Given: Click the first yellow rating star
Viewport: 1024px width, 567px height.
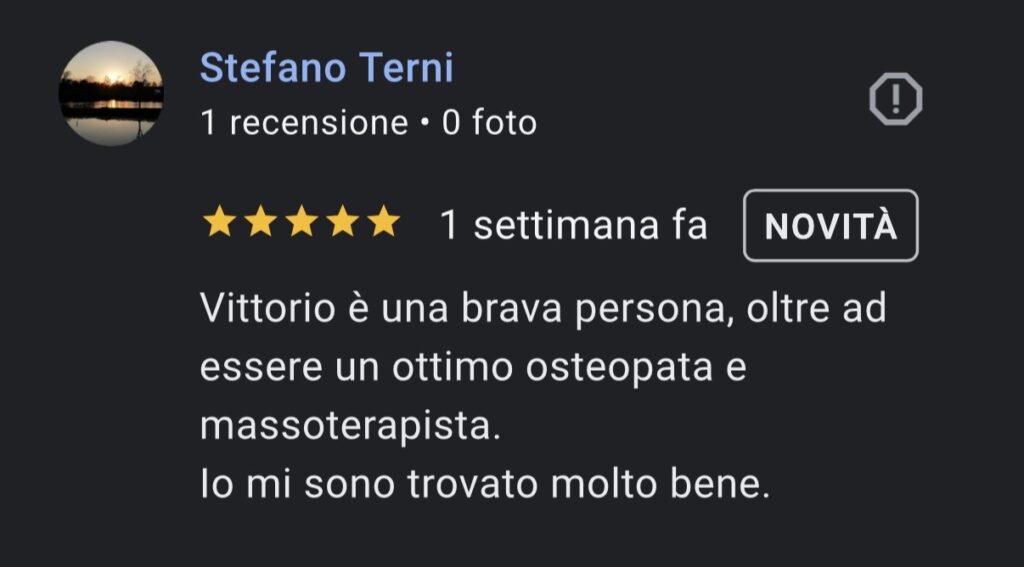Looking at the screenshot, I should coord(218,223).
